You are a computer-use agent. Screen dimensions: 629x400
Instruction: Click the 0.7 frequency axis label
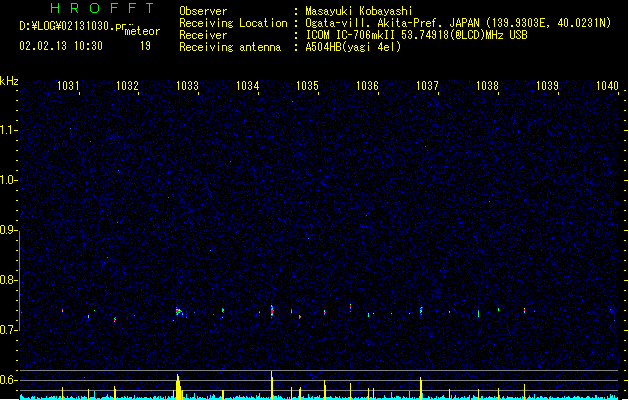coord(8,330)
